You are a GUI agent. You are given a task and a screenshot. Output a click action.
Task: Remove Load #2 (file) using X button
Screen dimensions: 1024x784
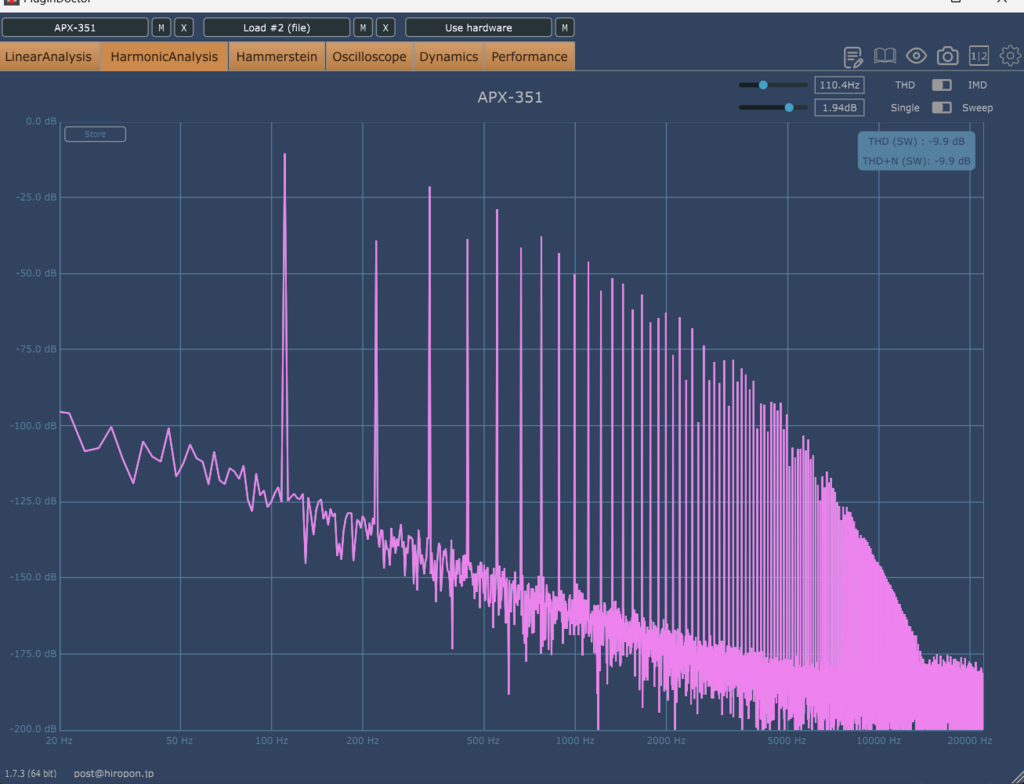point(385,27)
